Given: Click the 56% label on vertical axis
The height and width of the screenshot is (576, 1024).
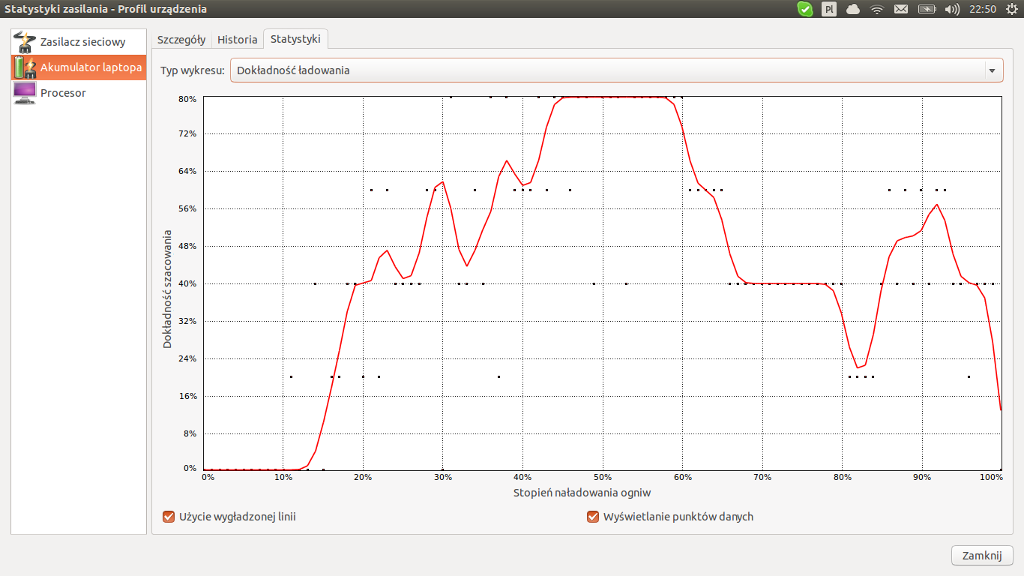Looking at the screenshot, I should tap(187, 209).
